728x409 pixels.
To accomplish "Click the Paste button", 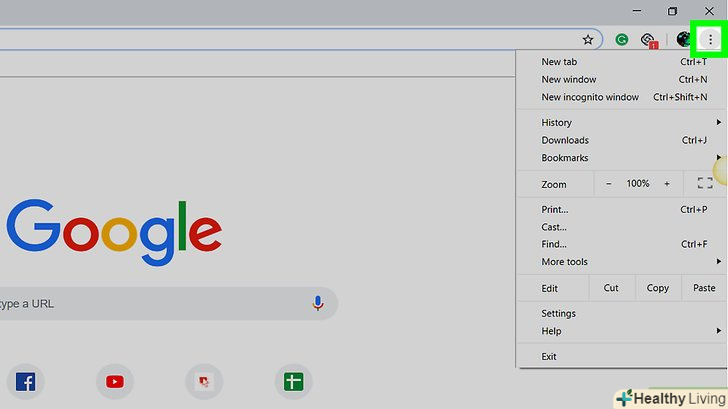I will point(704,288).
